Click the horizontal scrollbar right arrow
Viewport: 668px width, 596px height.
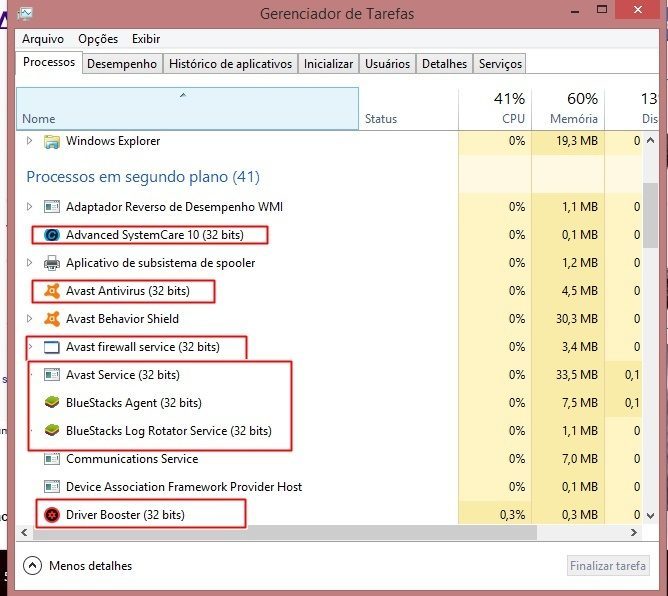(x=634, y=533)
